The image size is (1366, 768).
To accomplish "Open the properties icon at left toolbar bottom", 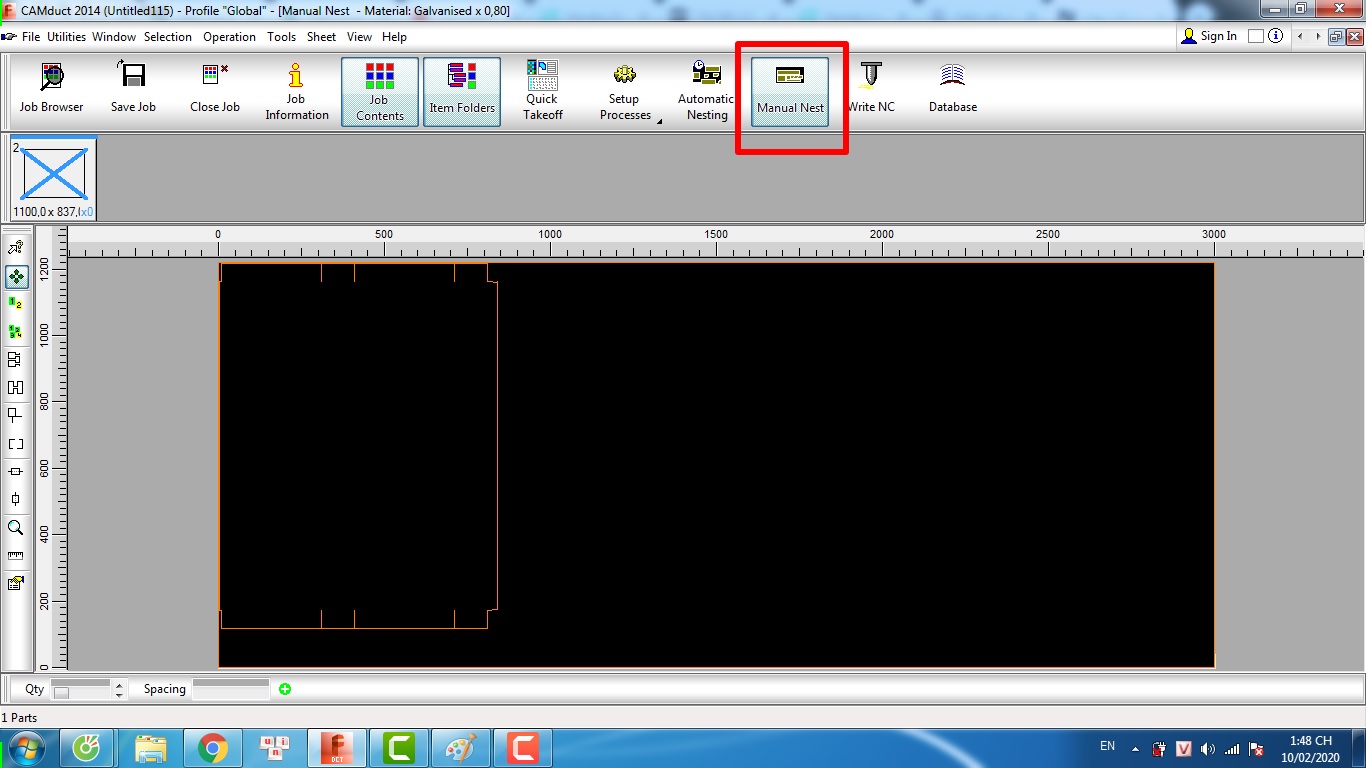I will pyautogui.click(x=15, y=583).
